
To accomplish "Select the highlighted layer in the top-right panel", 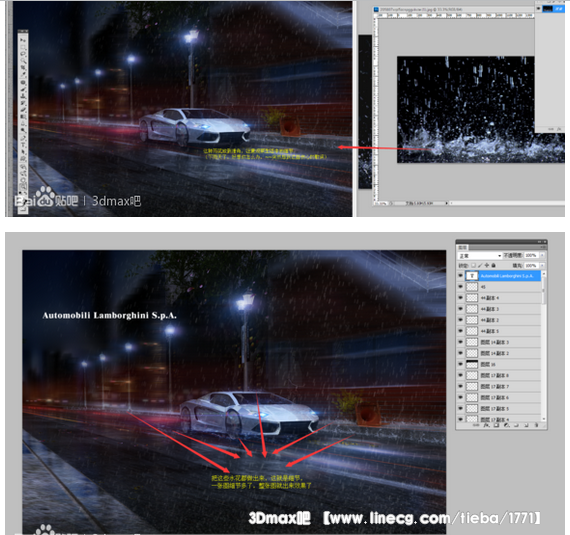I will pos(552,9).
